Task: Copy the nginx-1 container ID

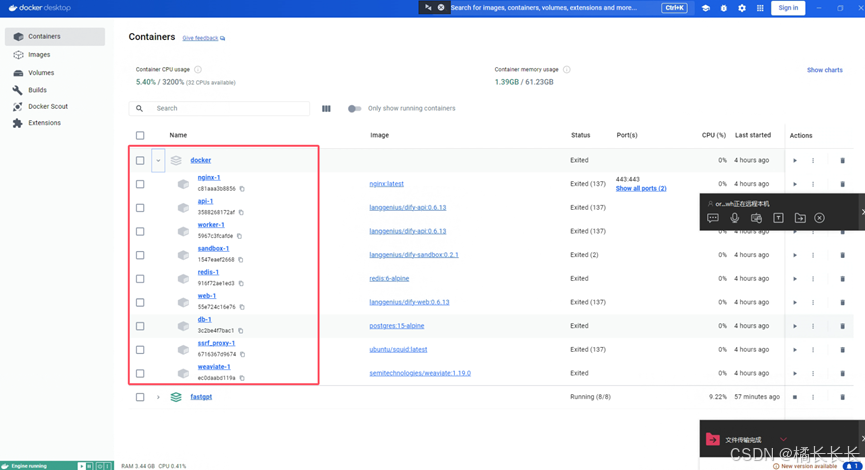Action: [242, 189]
